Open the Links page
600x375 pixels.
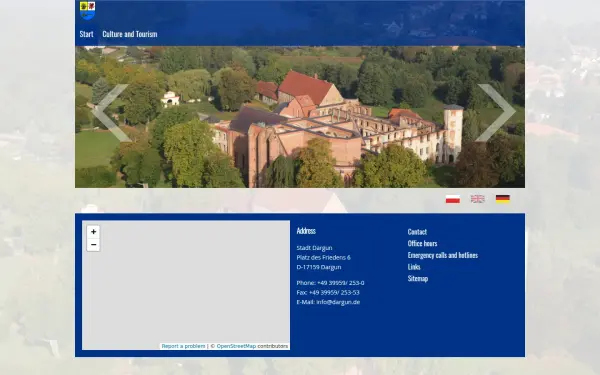[x=414, y=267]
